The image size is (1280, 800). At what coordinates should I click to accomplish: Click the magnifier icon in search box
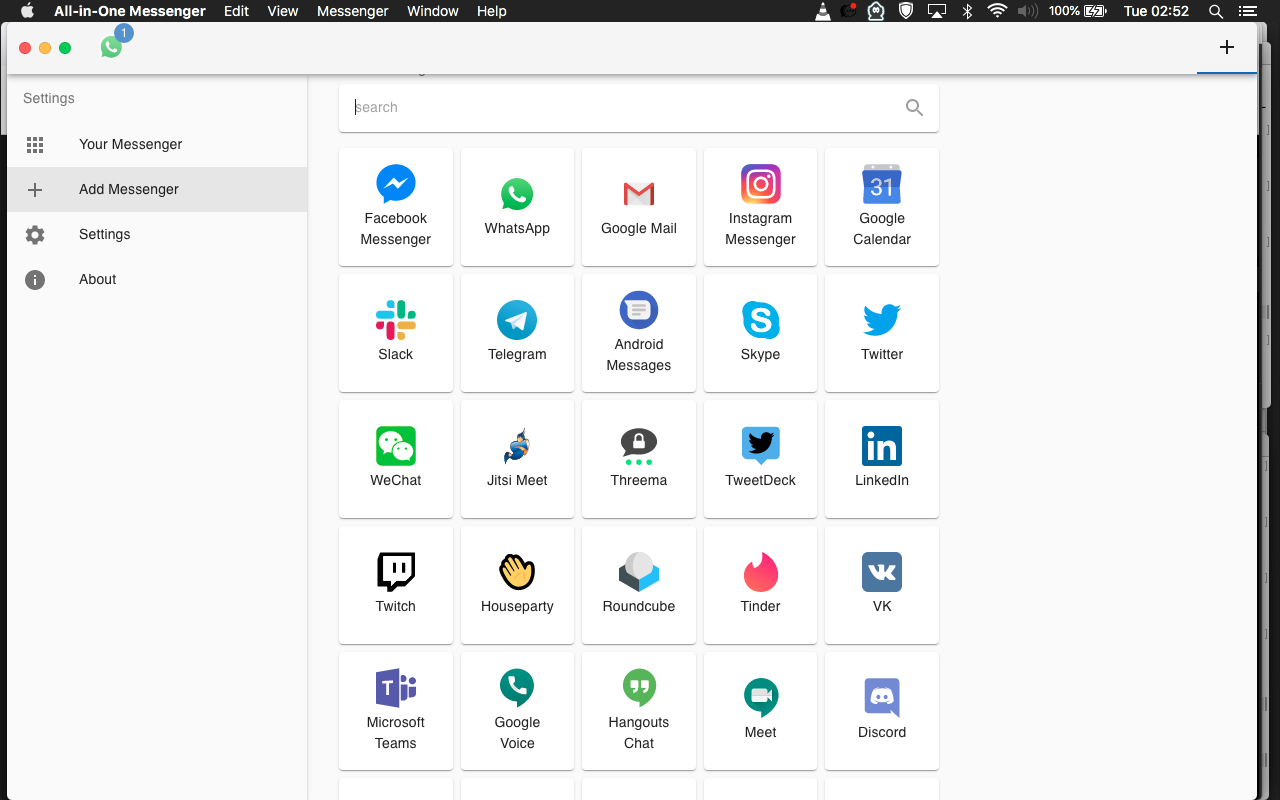coord(914,107)
